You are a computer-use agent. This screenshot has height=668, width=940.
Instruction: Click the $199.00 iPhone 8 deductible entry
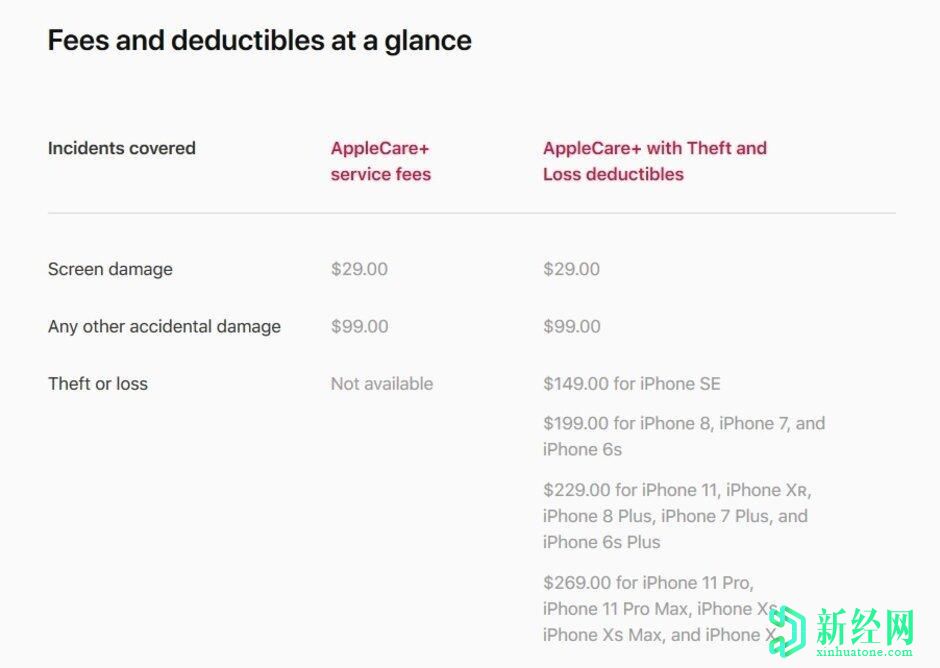tap(683, 436)
